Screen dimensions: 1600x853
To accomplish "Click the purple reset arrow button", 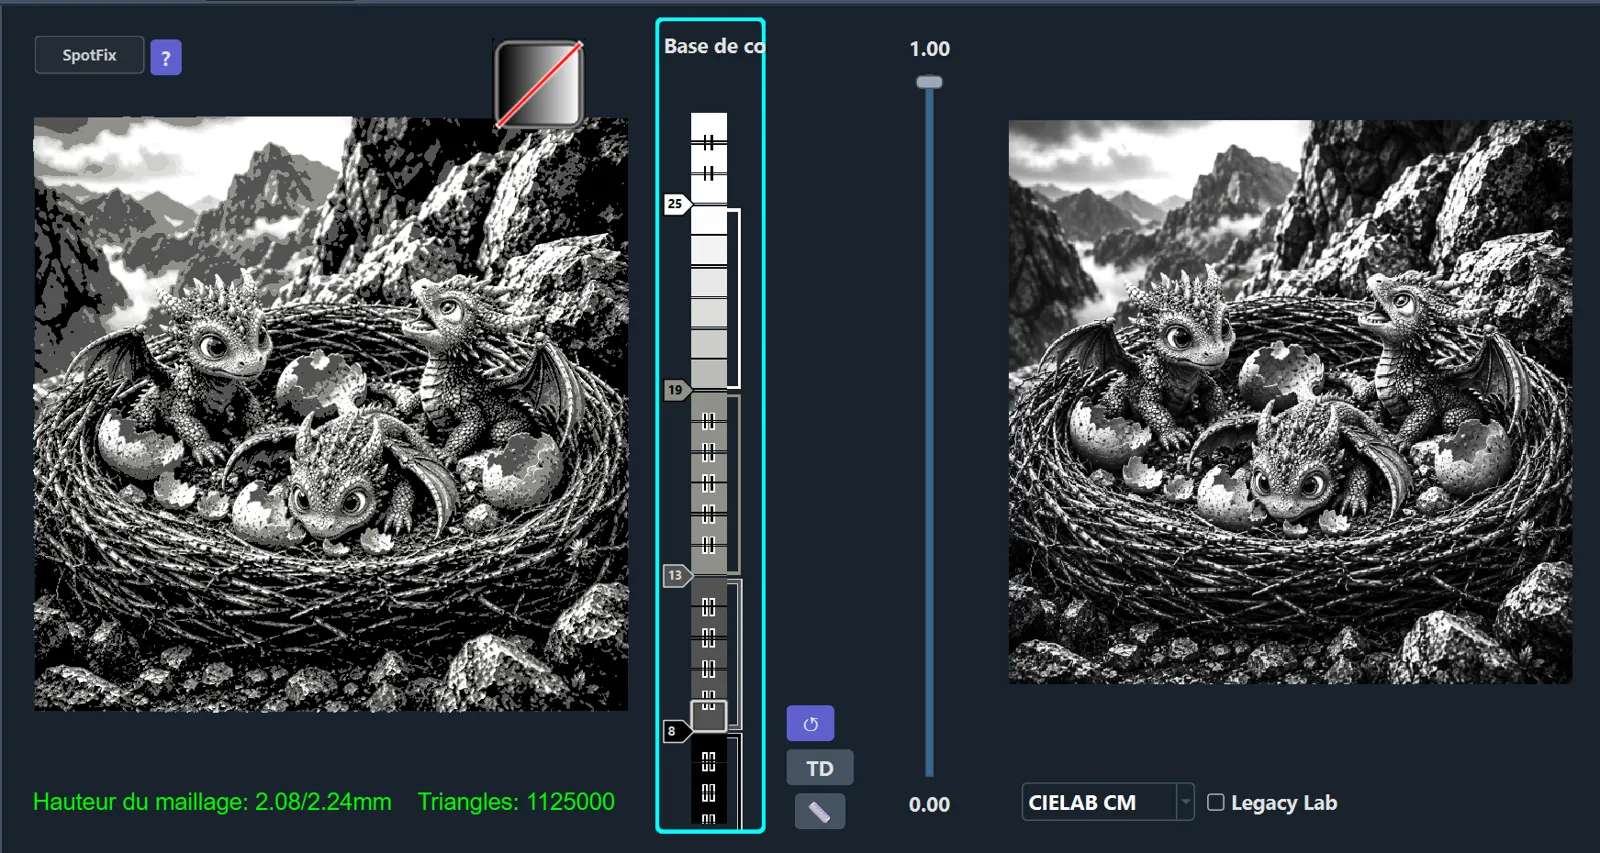I will click(810, 723).
